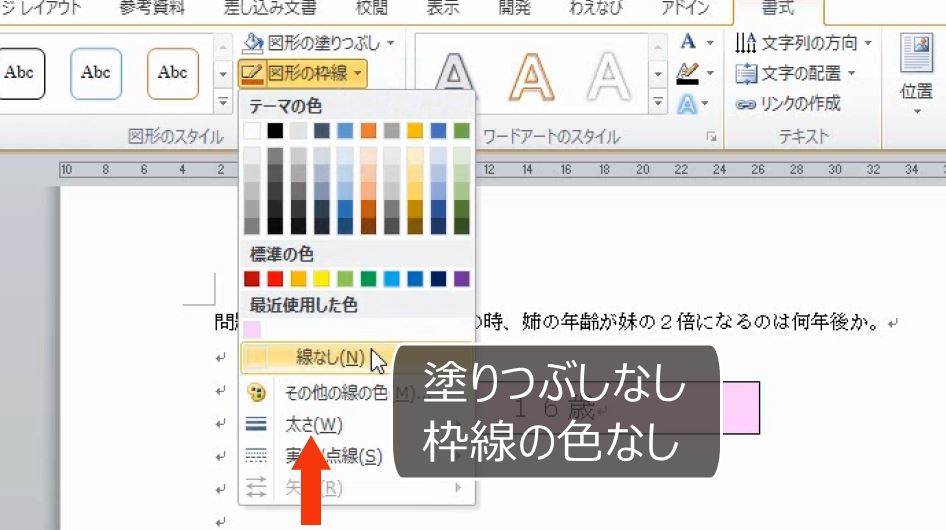Open the 位置 position button
Image resolution: width=946 pixels, height=530 pixels.
[916, 74]
